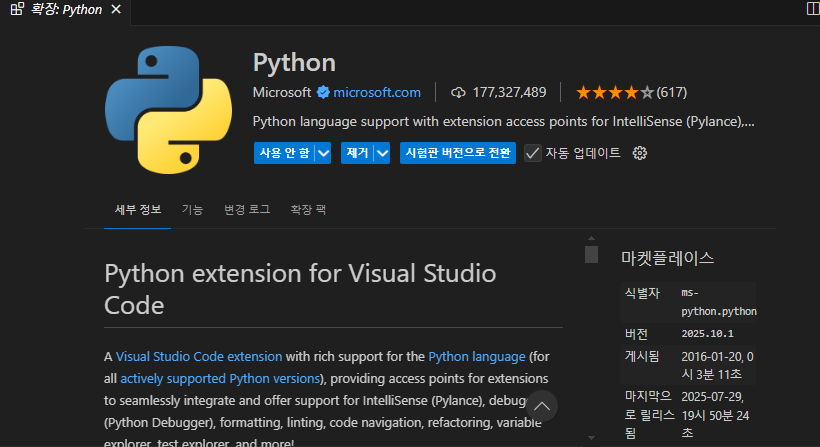Click the 제거 button

click(358, 153)
